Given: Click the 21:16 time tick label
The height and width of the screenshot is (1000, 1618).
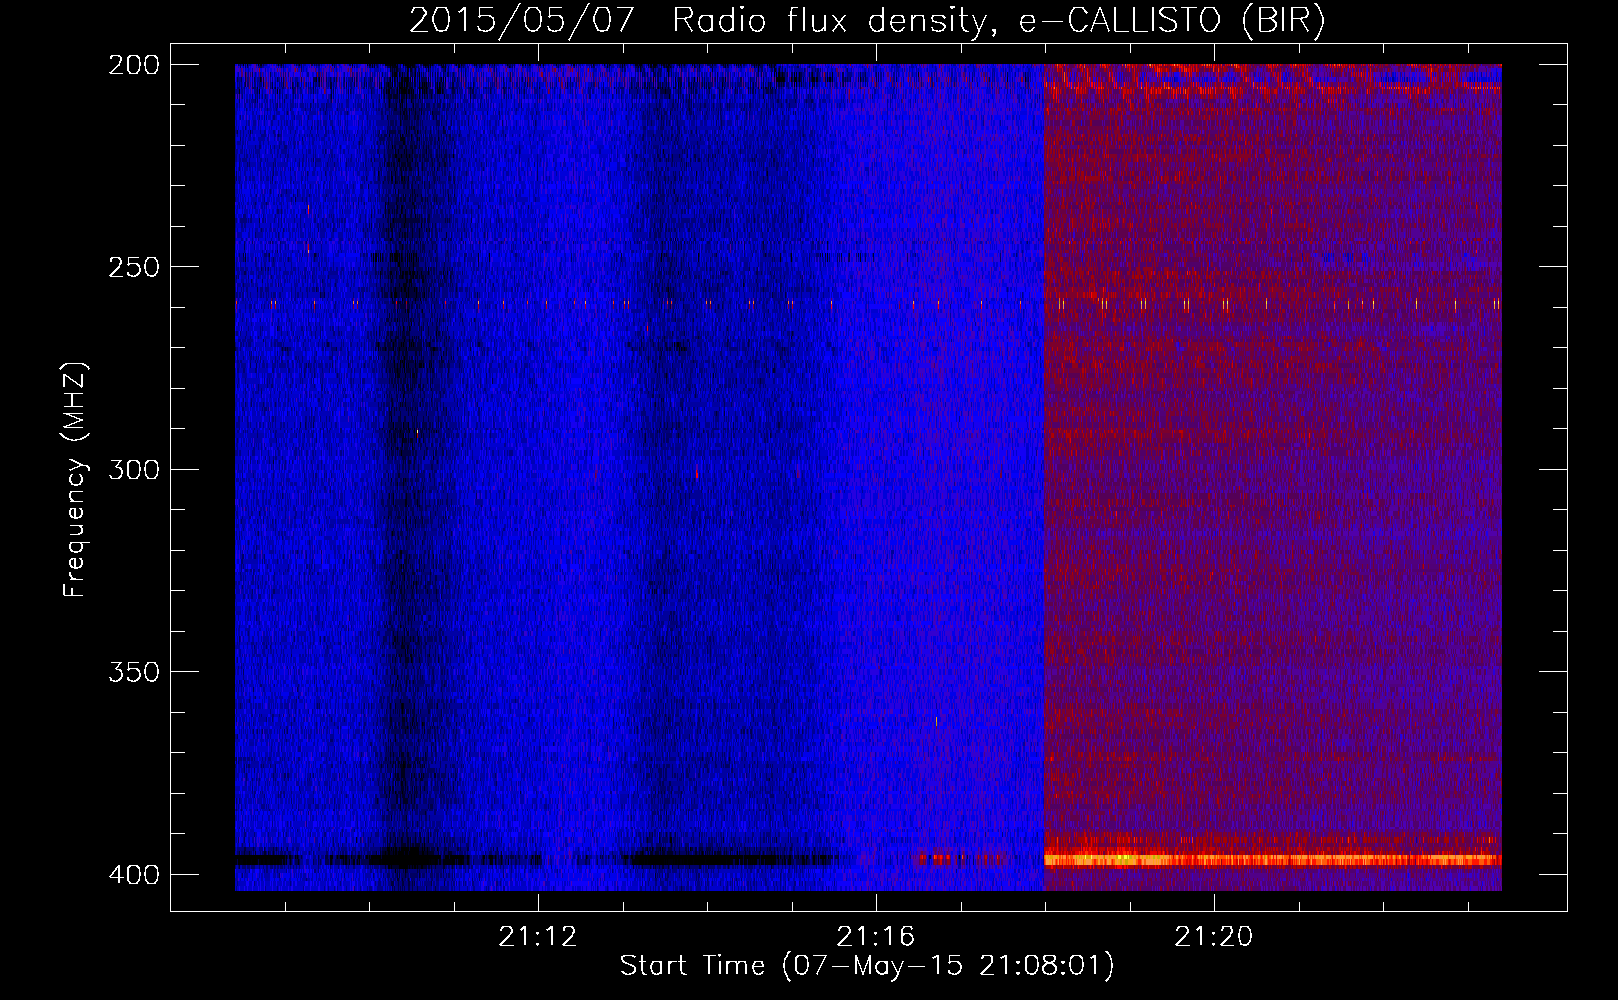Looking at the screenshot, I should tap(876, 937).
